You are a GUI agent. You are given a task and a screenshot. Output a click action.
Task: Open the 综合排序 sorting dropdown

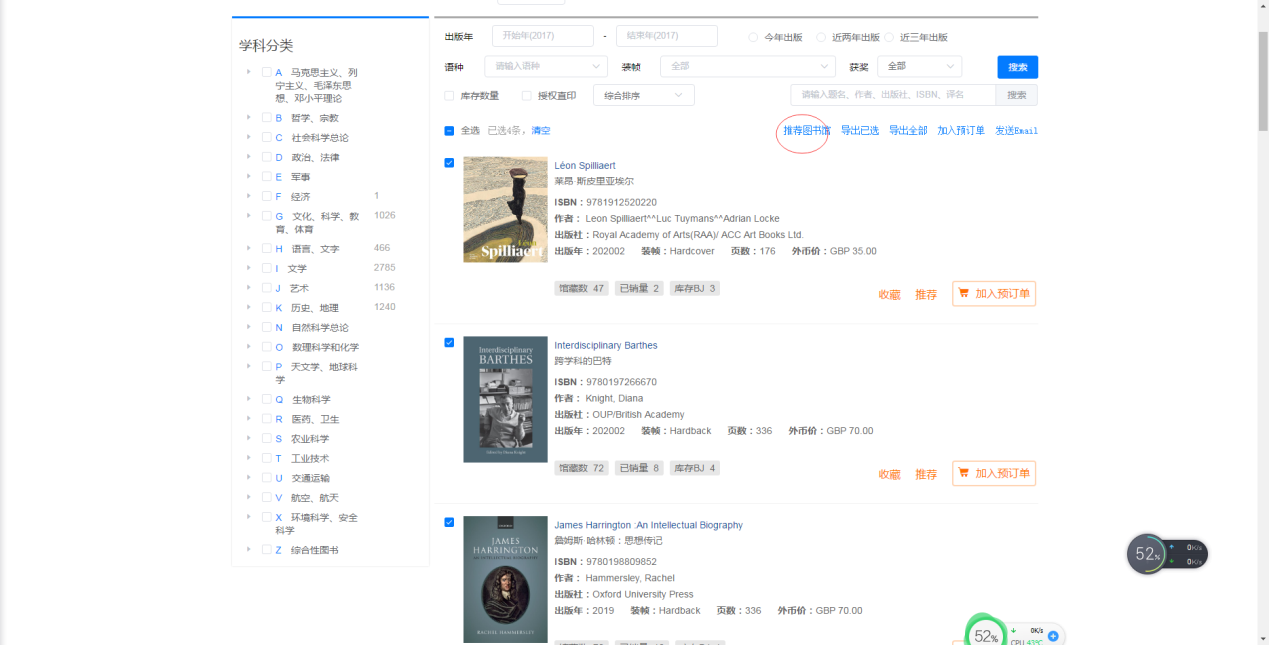tap(643, 96)
